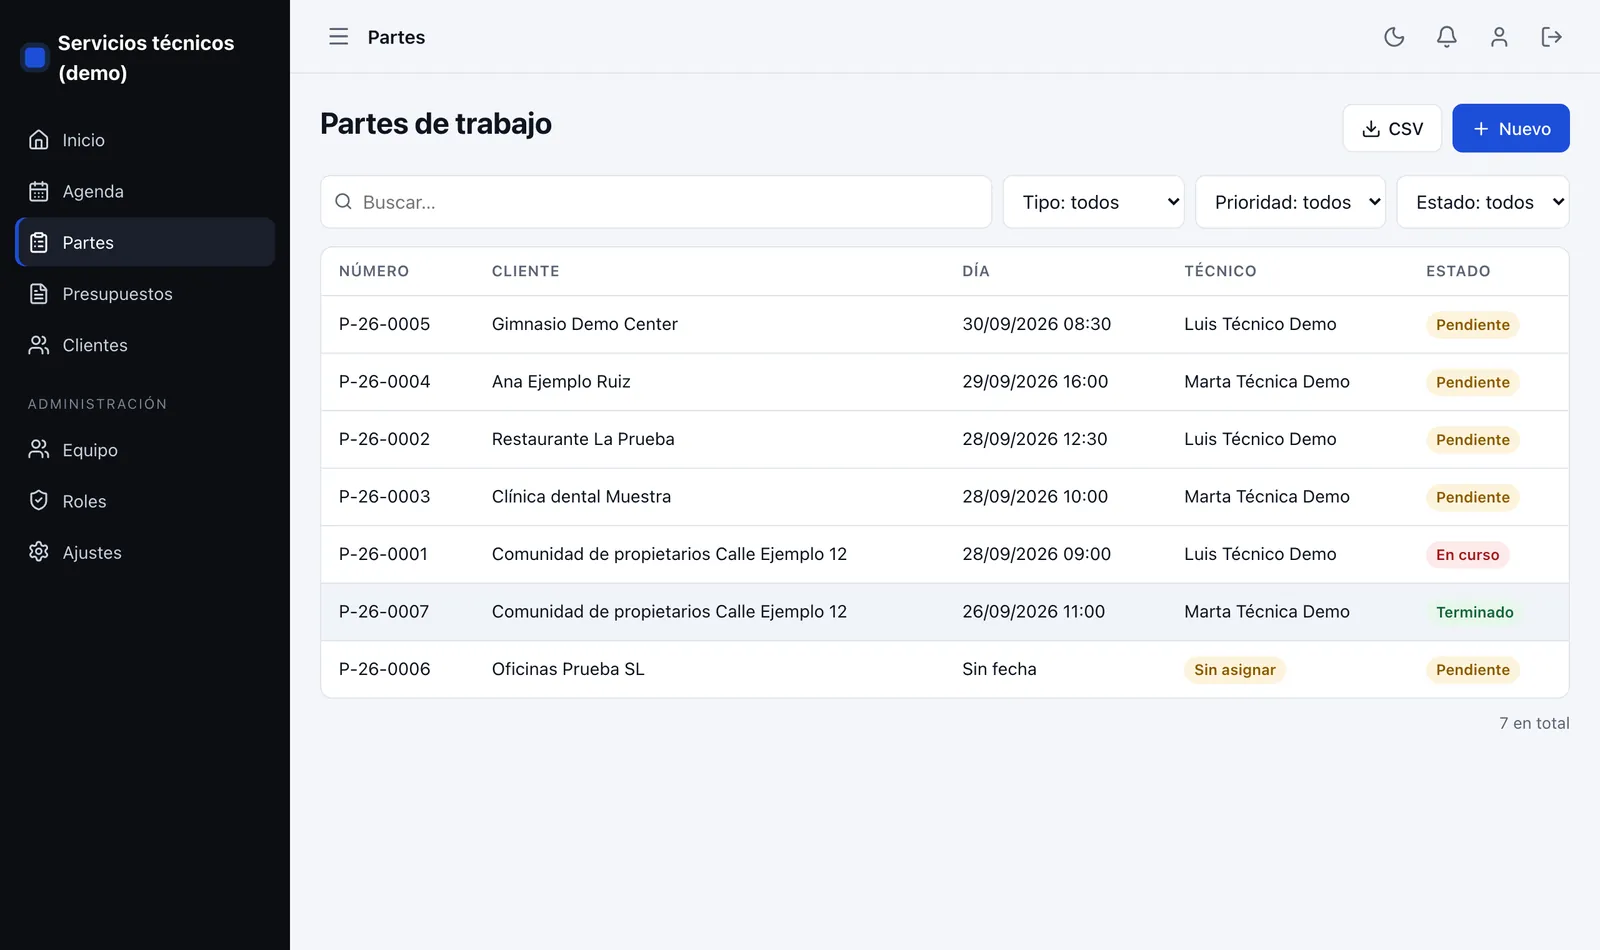Click the clipboard icon beside Partes
Screen dimensions: 1600x950
[x=39, y=242]
